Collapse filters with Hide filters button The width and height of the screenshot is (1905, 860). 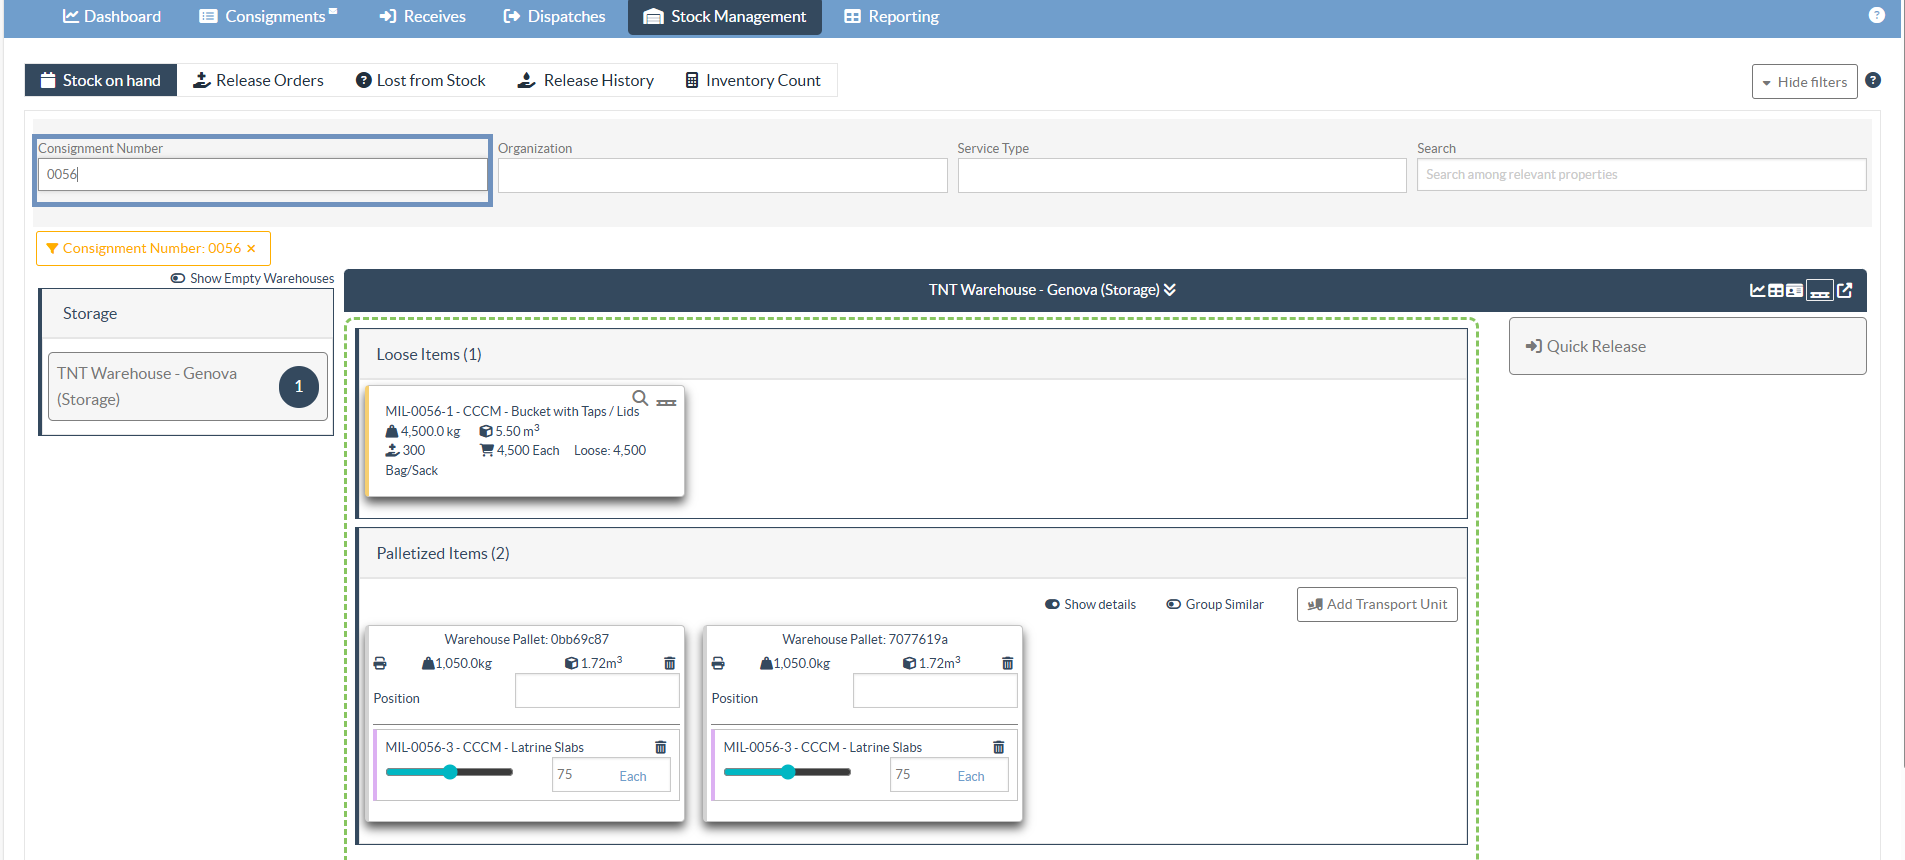1804,82
